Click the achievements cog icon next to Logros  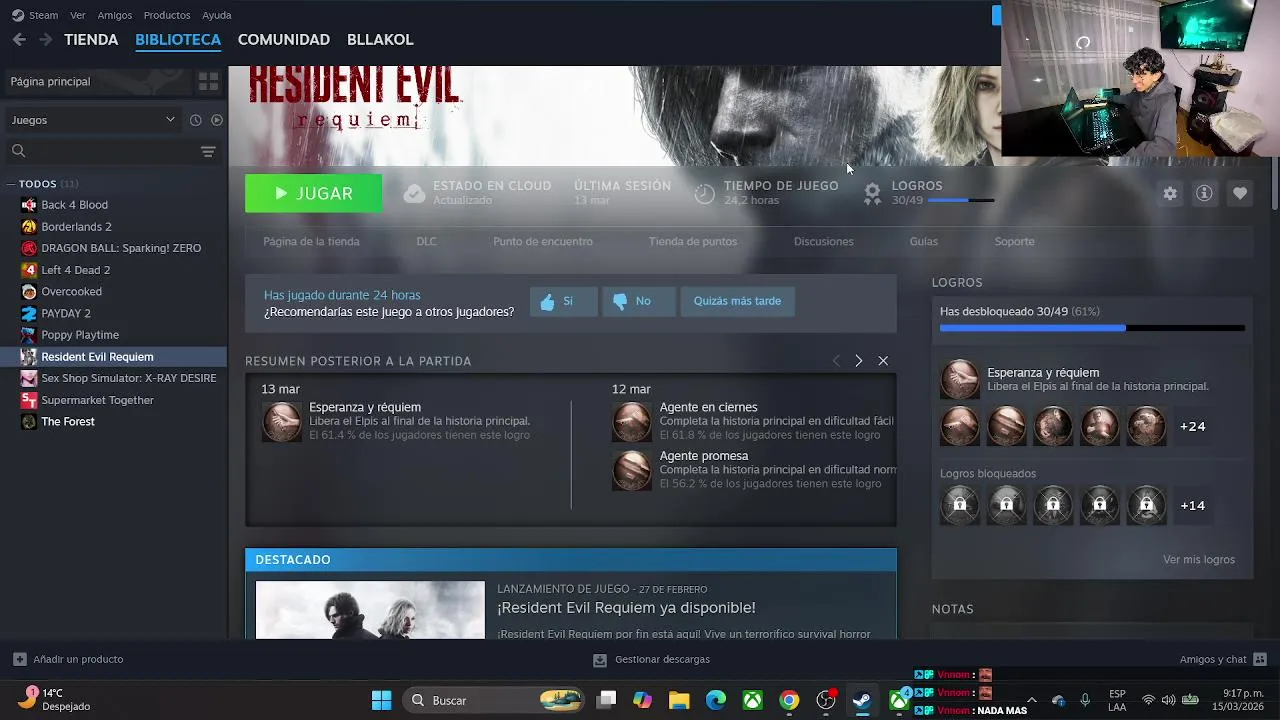tap(873, 193)
